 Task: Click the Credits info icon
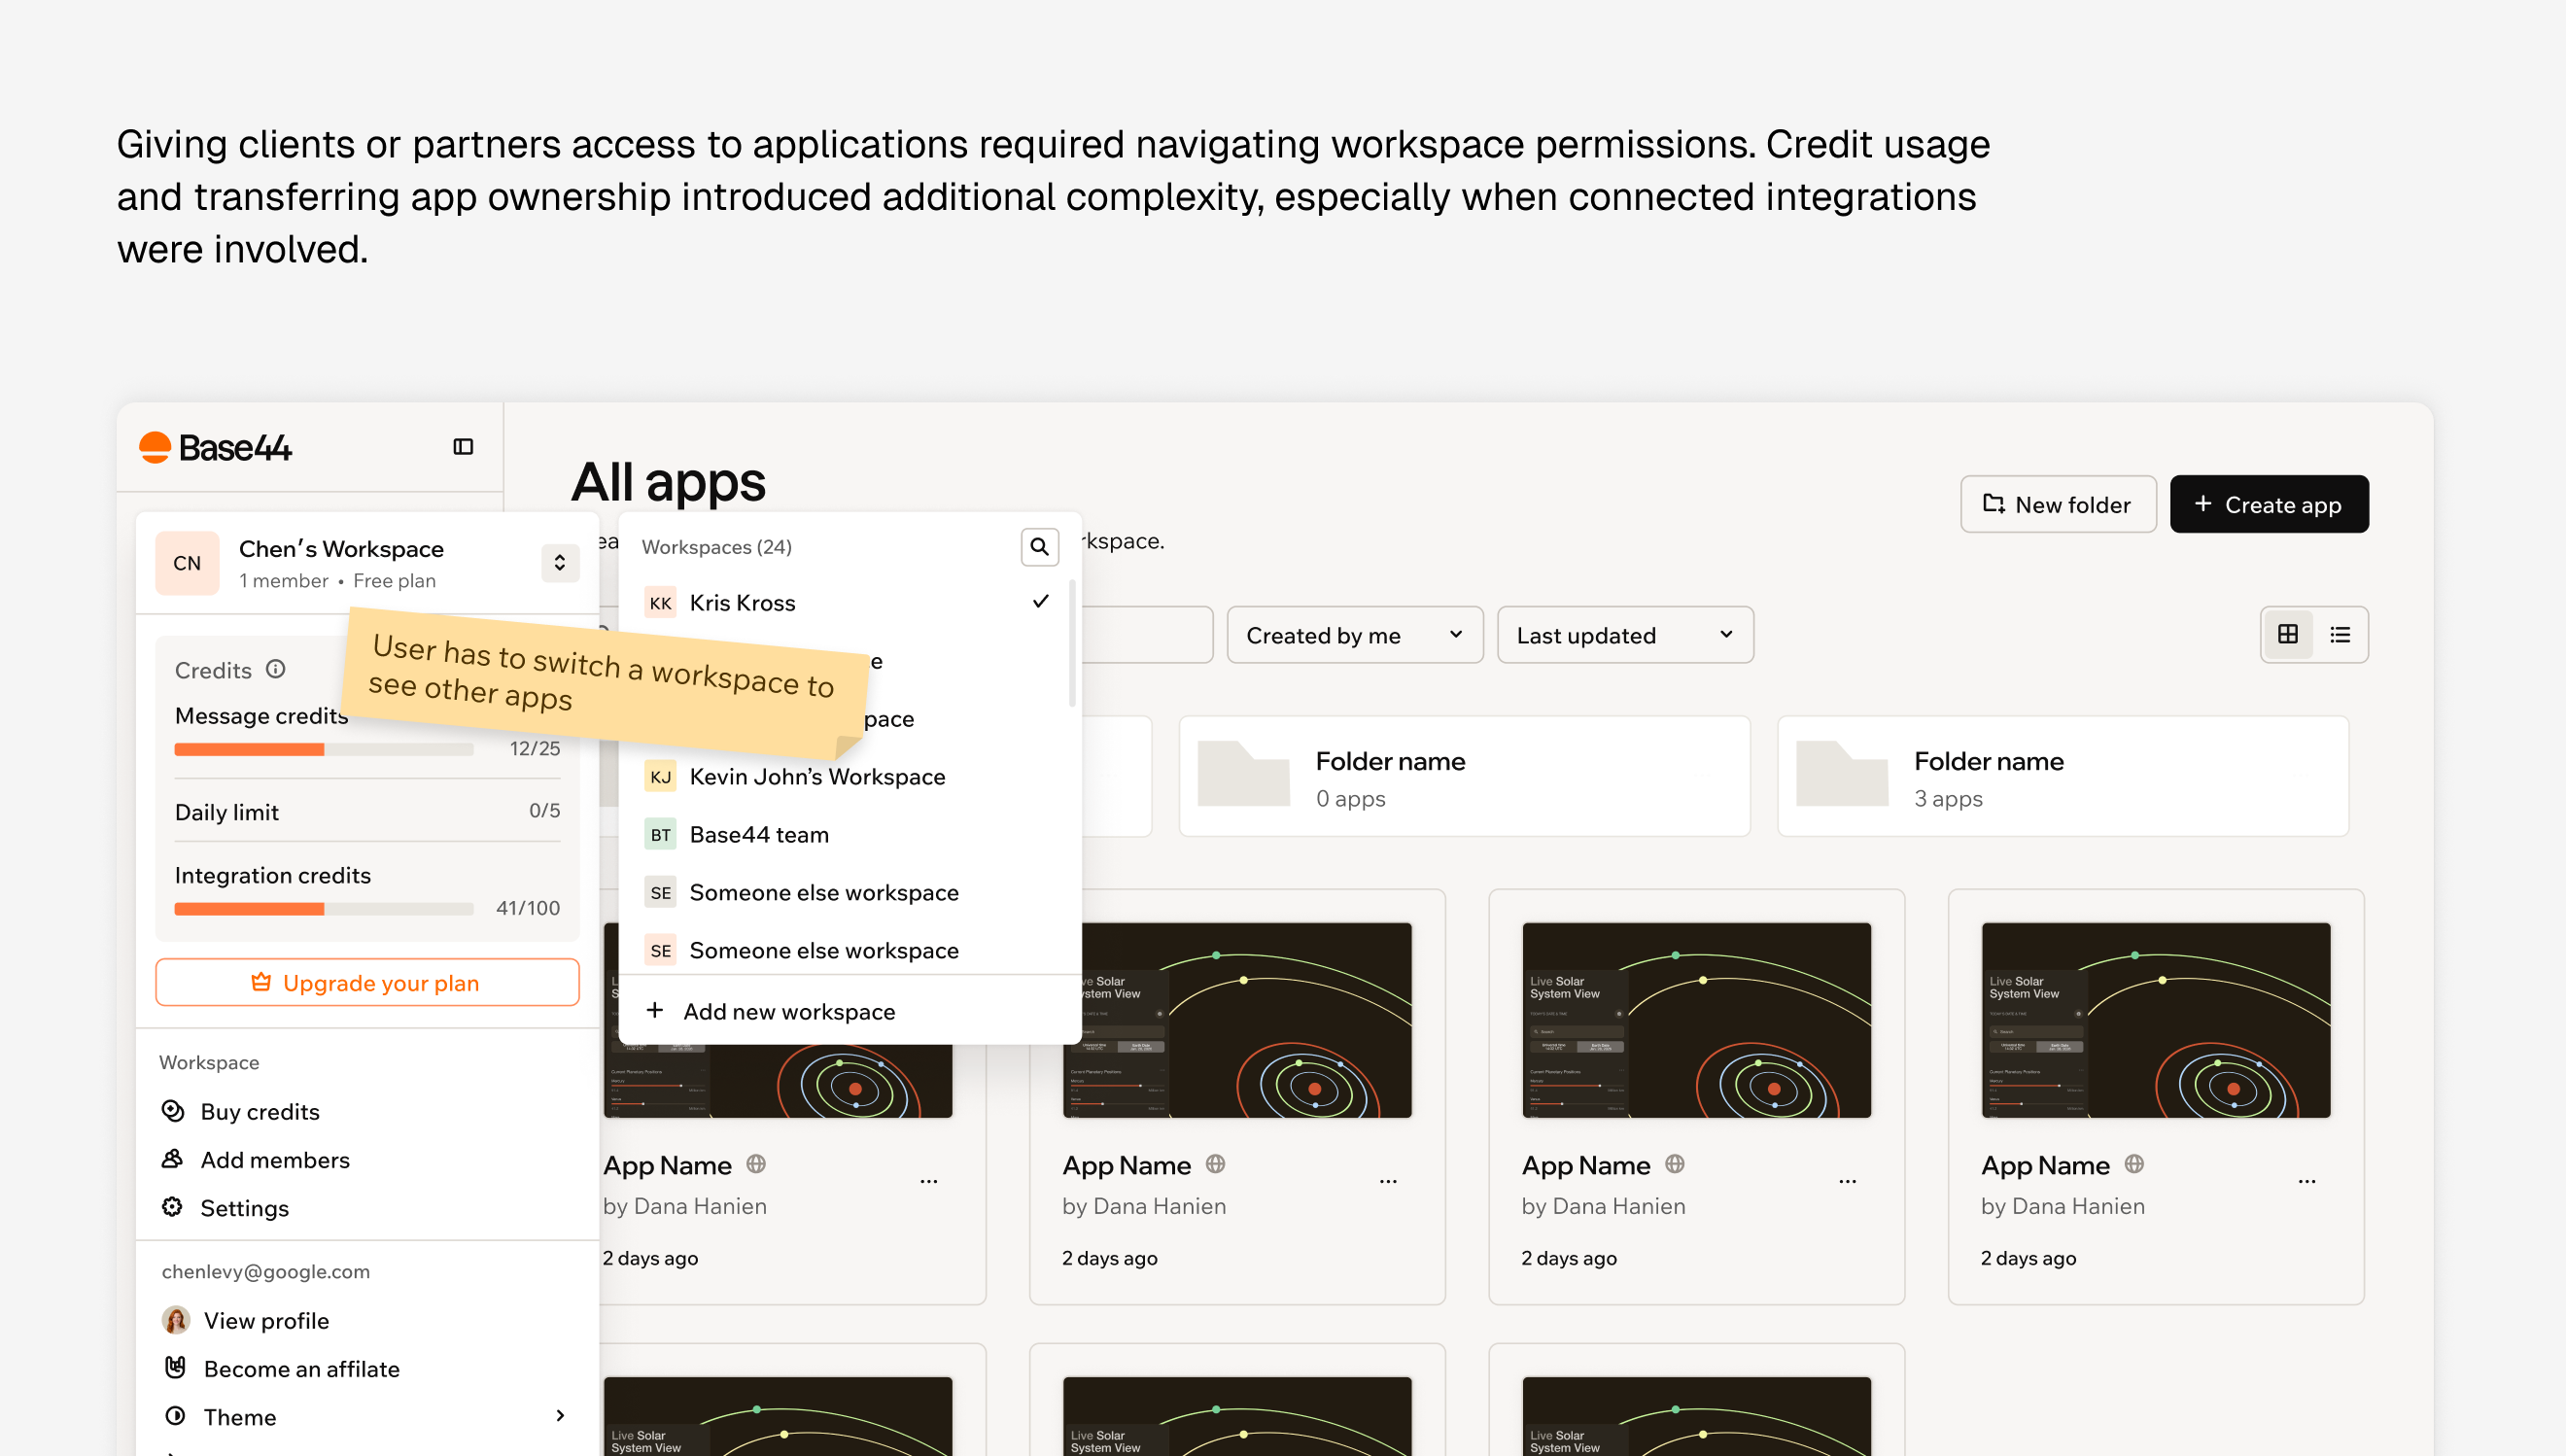(275, 669)
